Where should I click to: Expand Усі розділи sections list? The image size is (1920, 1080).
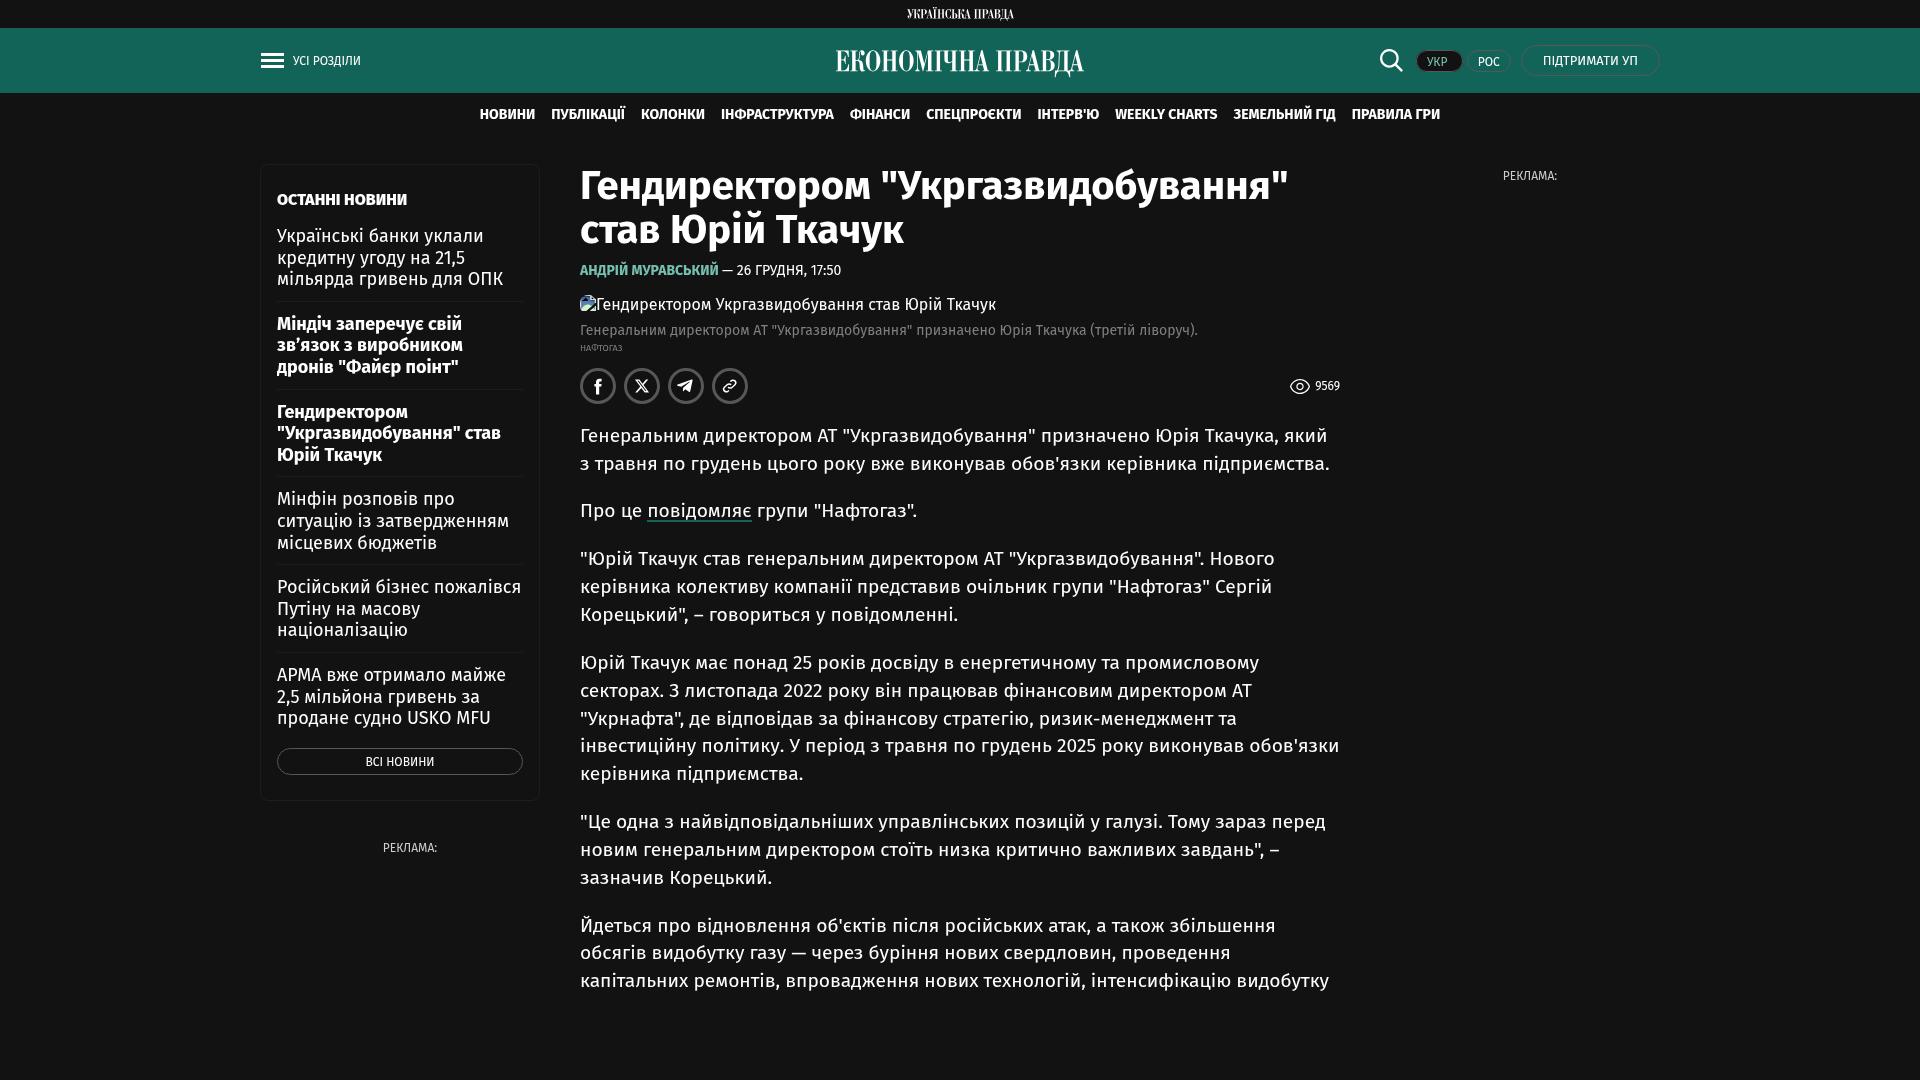(326, 61)
